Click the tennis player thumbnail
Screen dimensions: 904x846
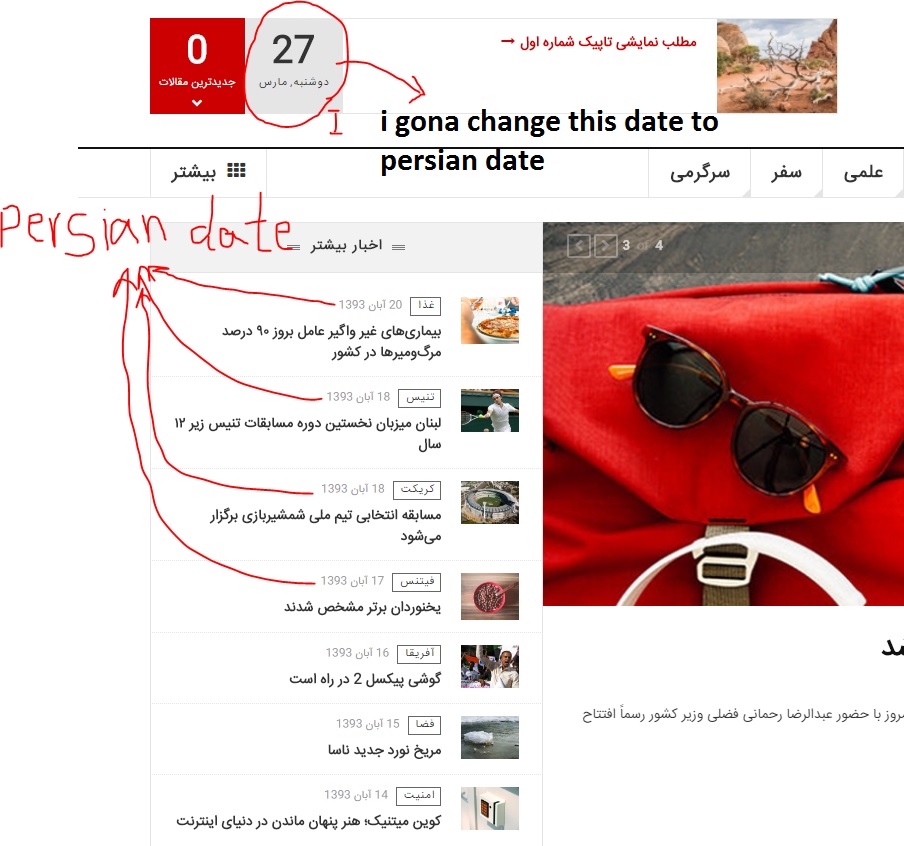(x=490, y=411)
